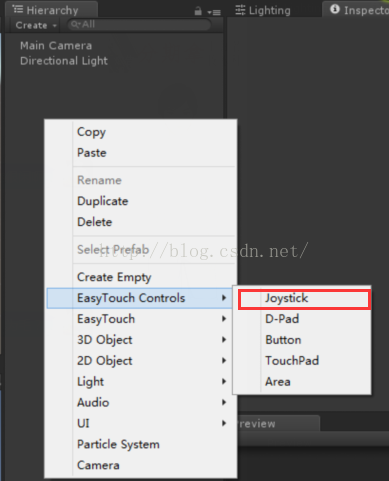
Task: Click the Hierarchy search field
Action: click(x=139, y=25)
